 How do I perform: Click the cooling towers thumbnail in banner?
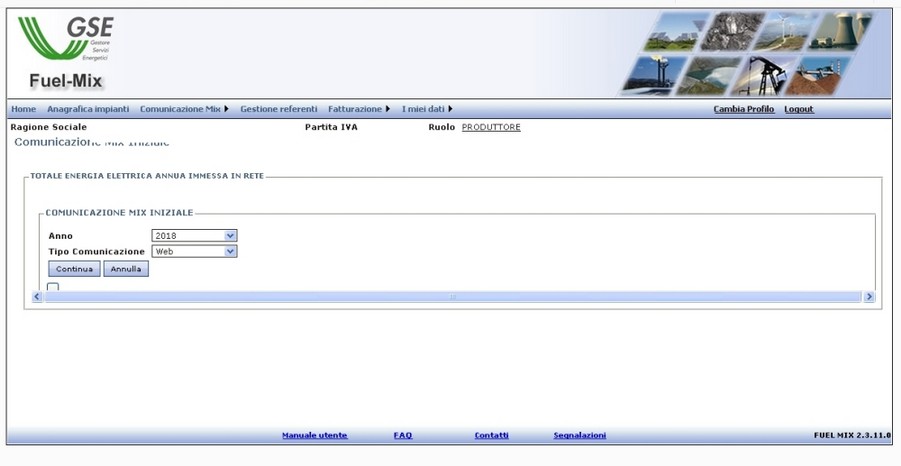840,31
